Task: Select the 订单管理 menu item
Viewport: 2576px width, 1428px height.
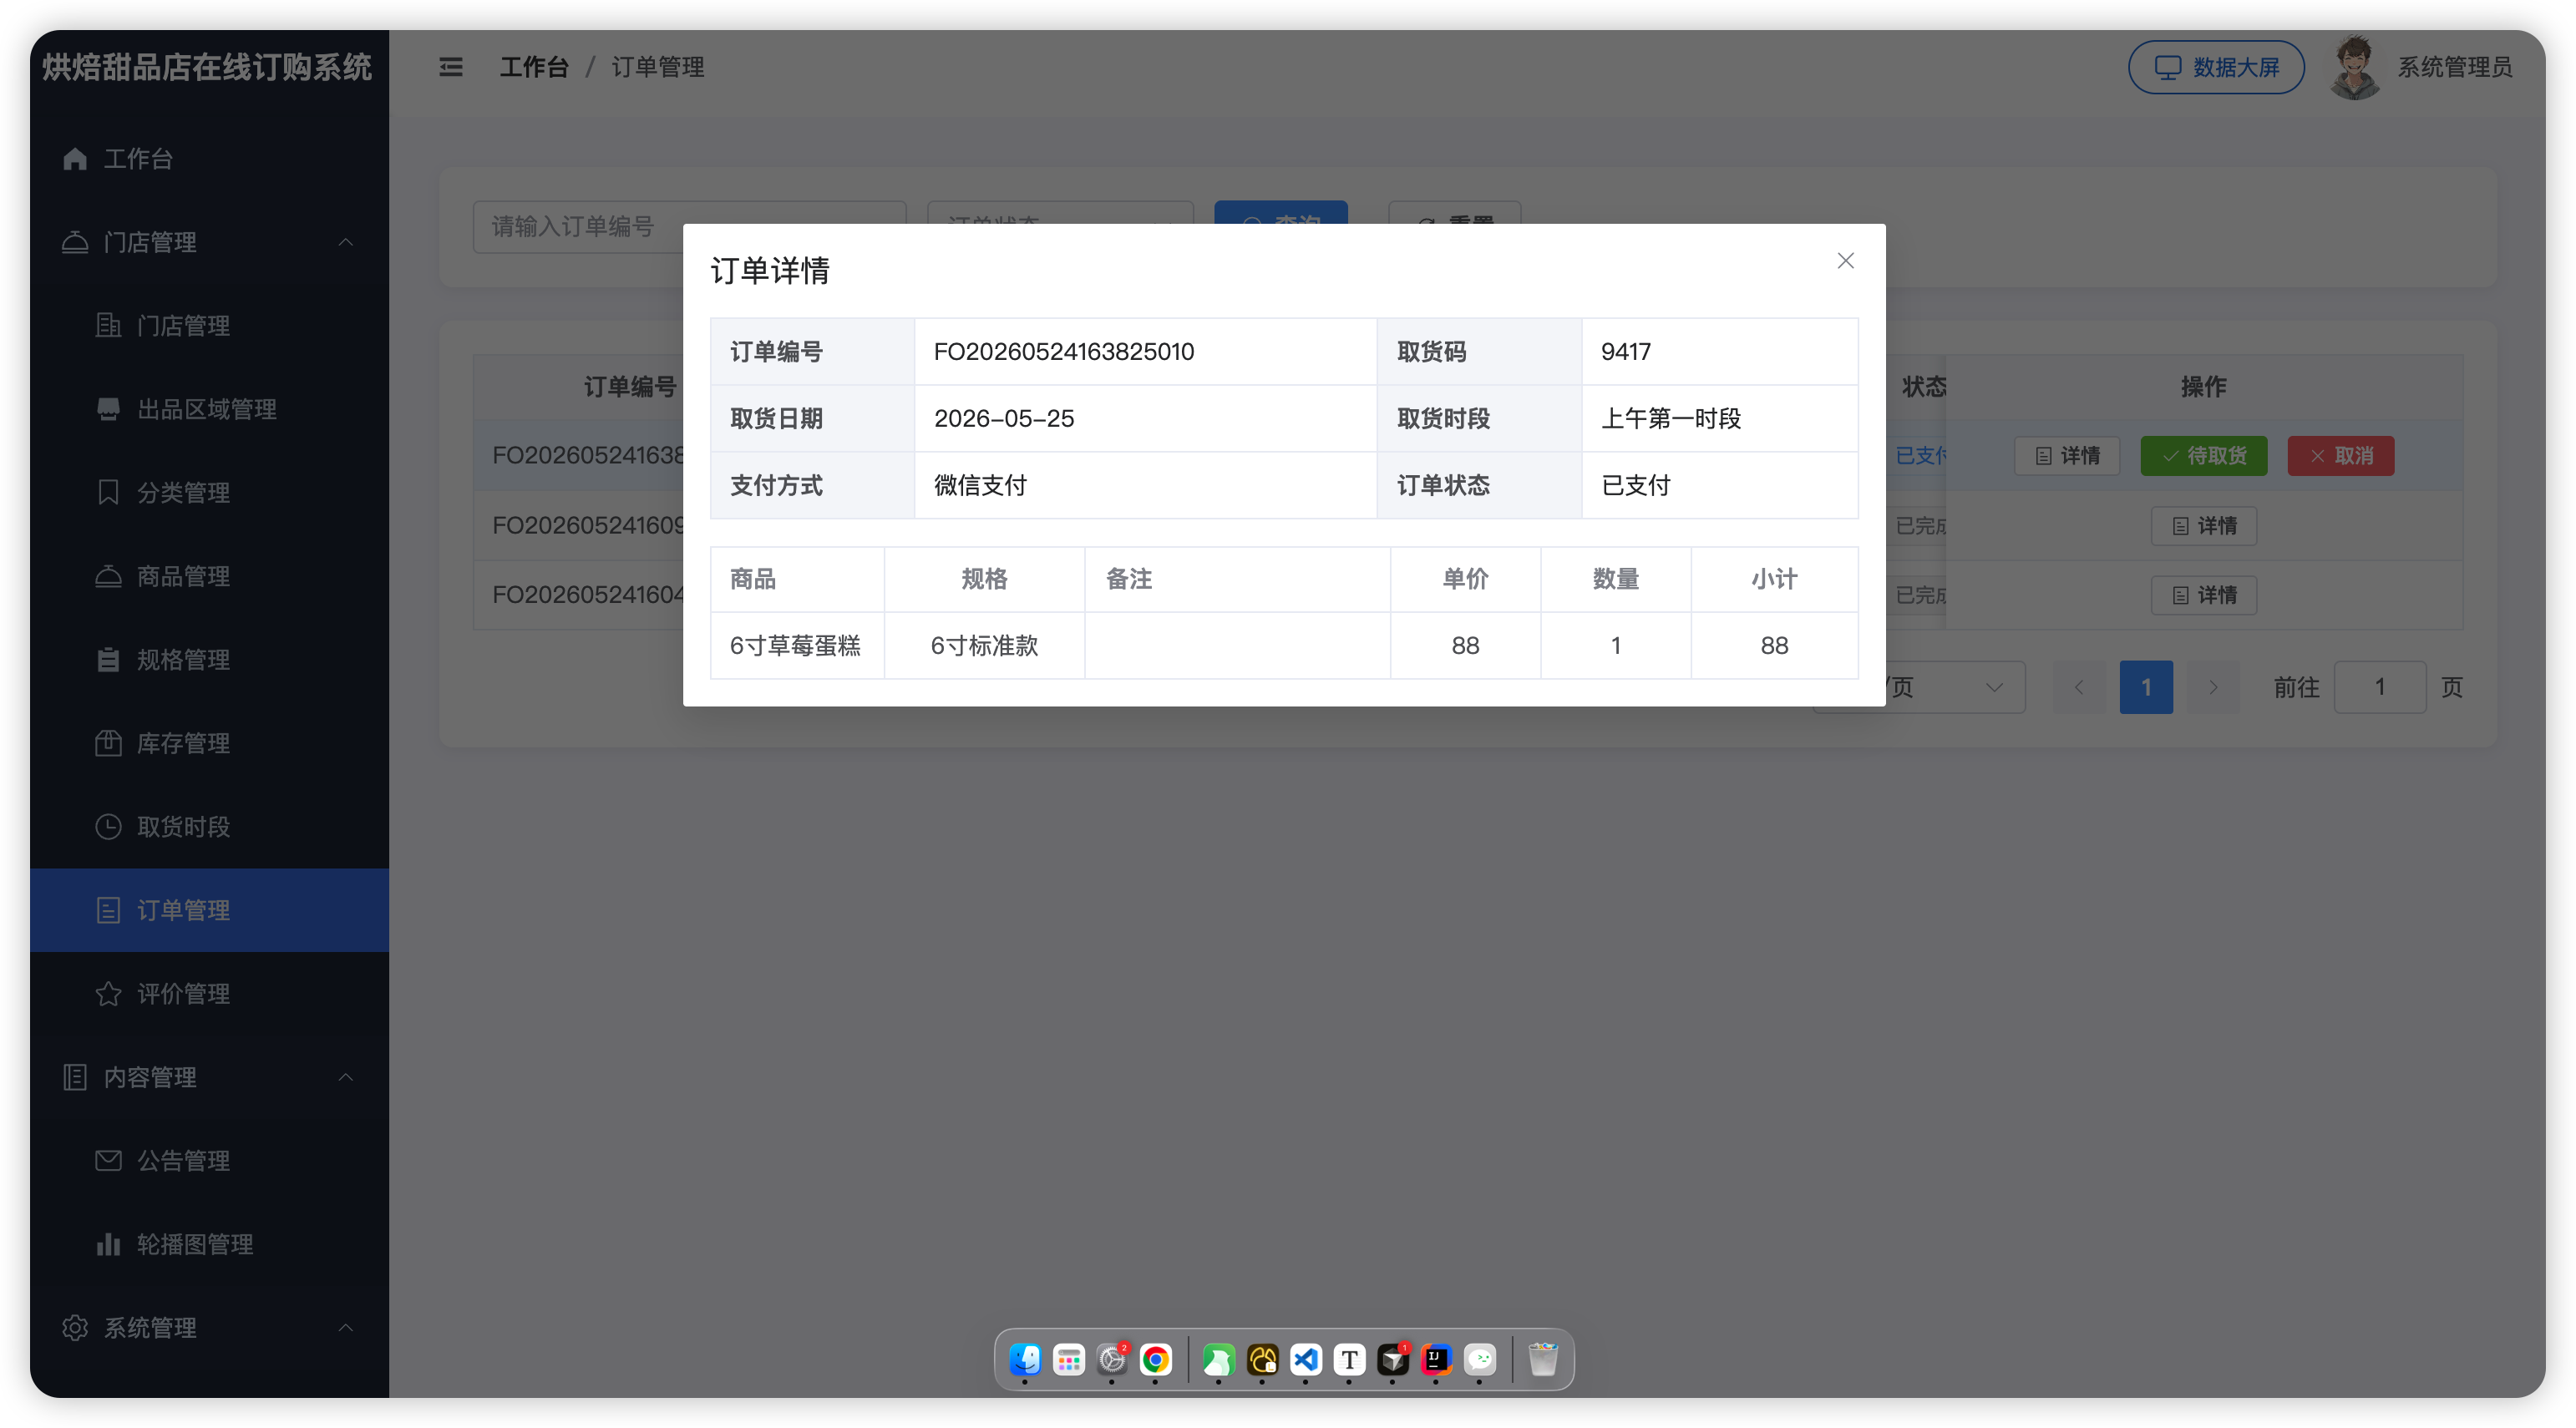Action: pos(208,910)
